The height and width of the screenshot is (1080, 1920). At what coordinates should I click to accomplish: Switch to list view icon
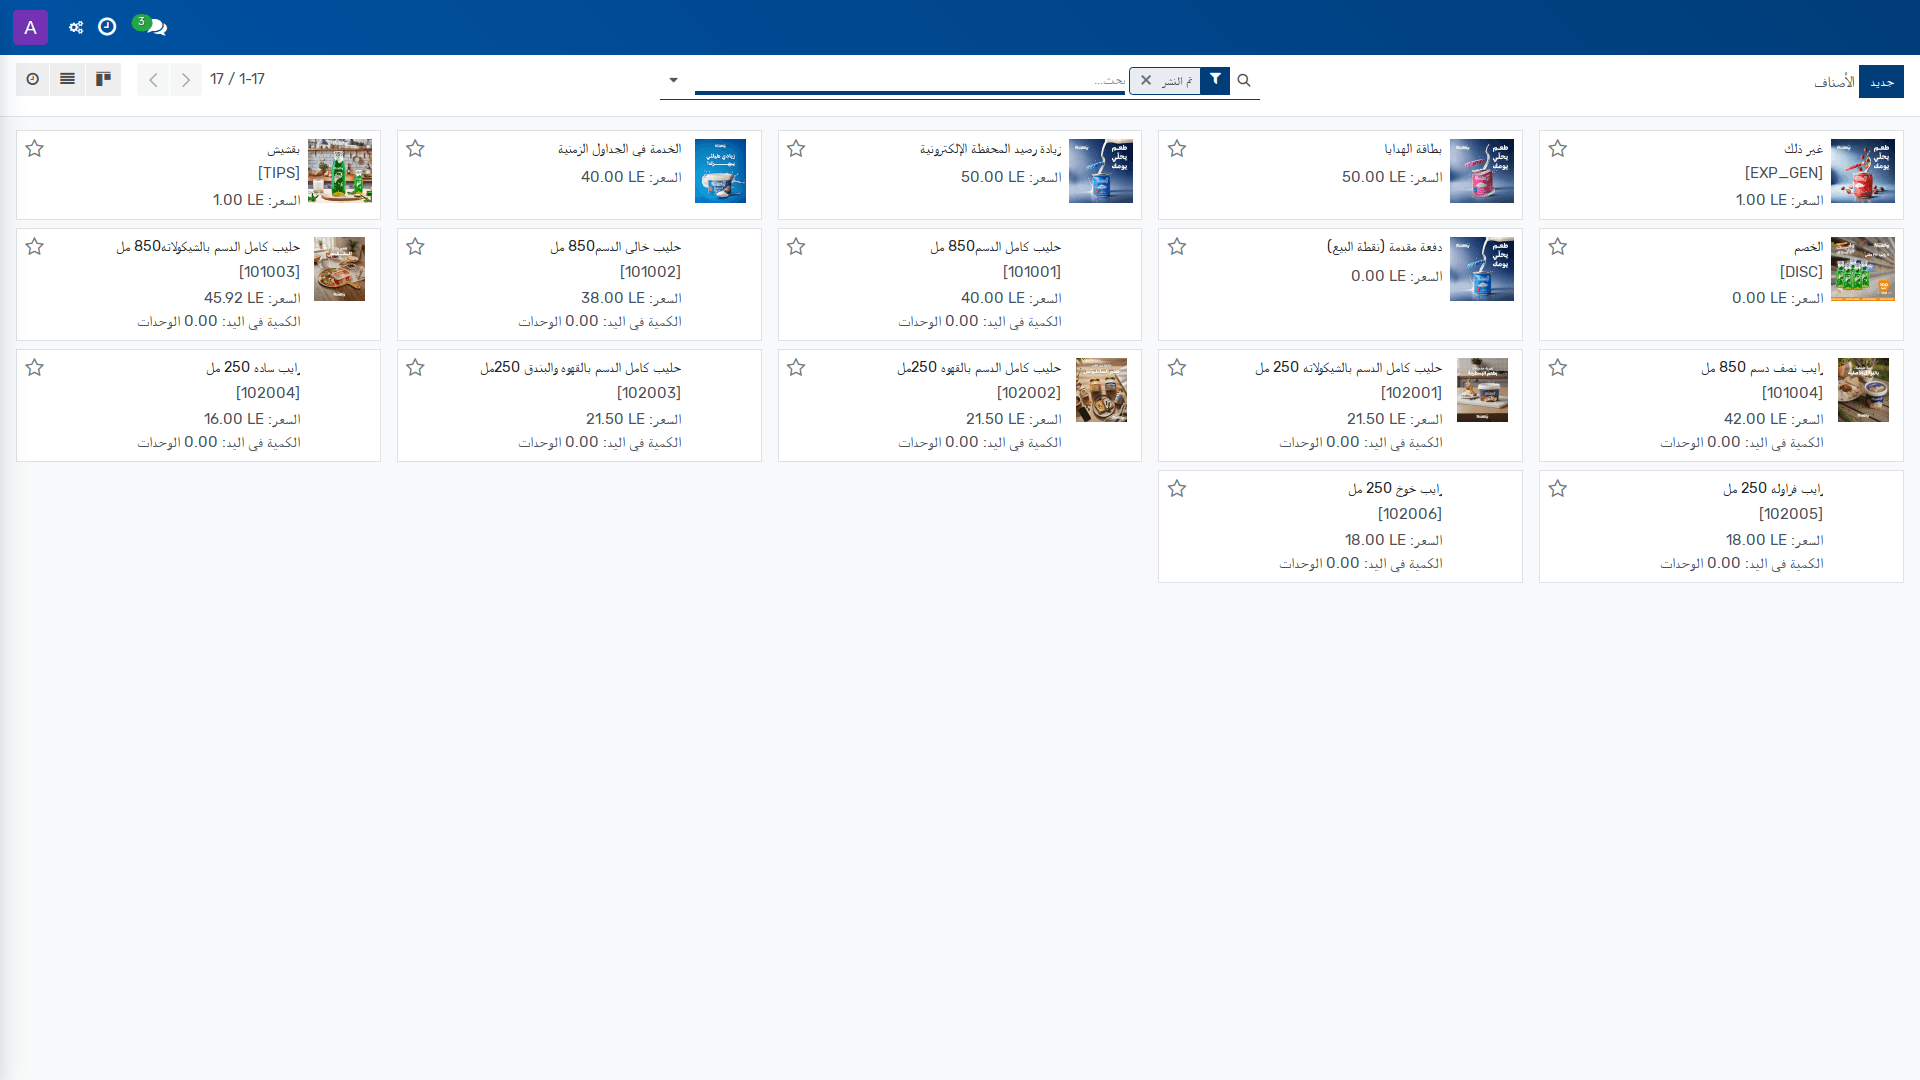pos(67,79)
